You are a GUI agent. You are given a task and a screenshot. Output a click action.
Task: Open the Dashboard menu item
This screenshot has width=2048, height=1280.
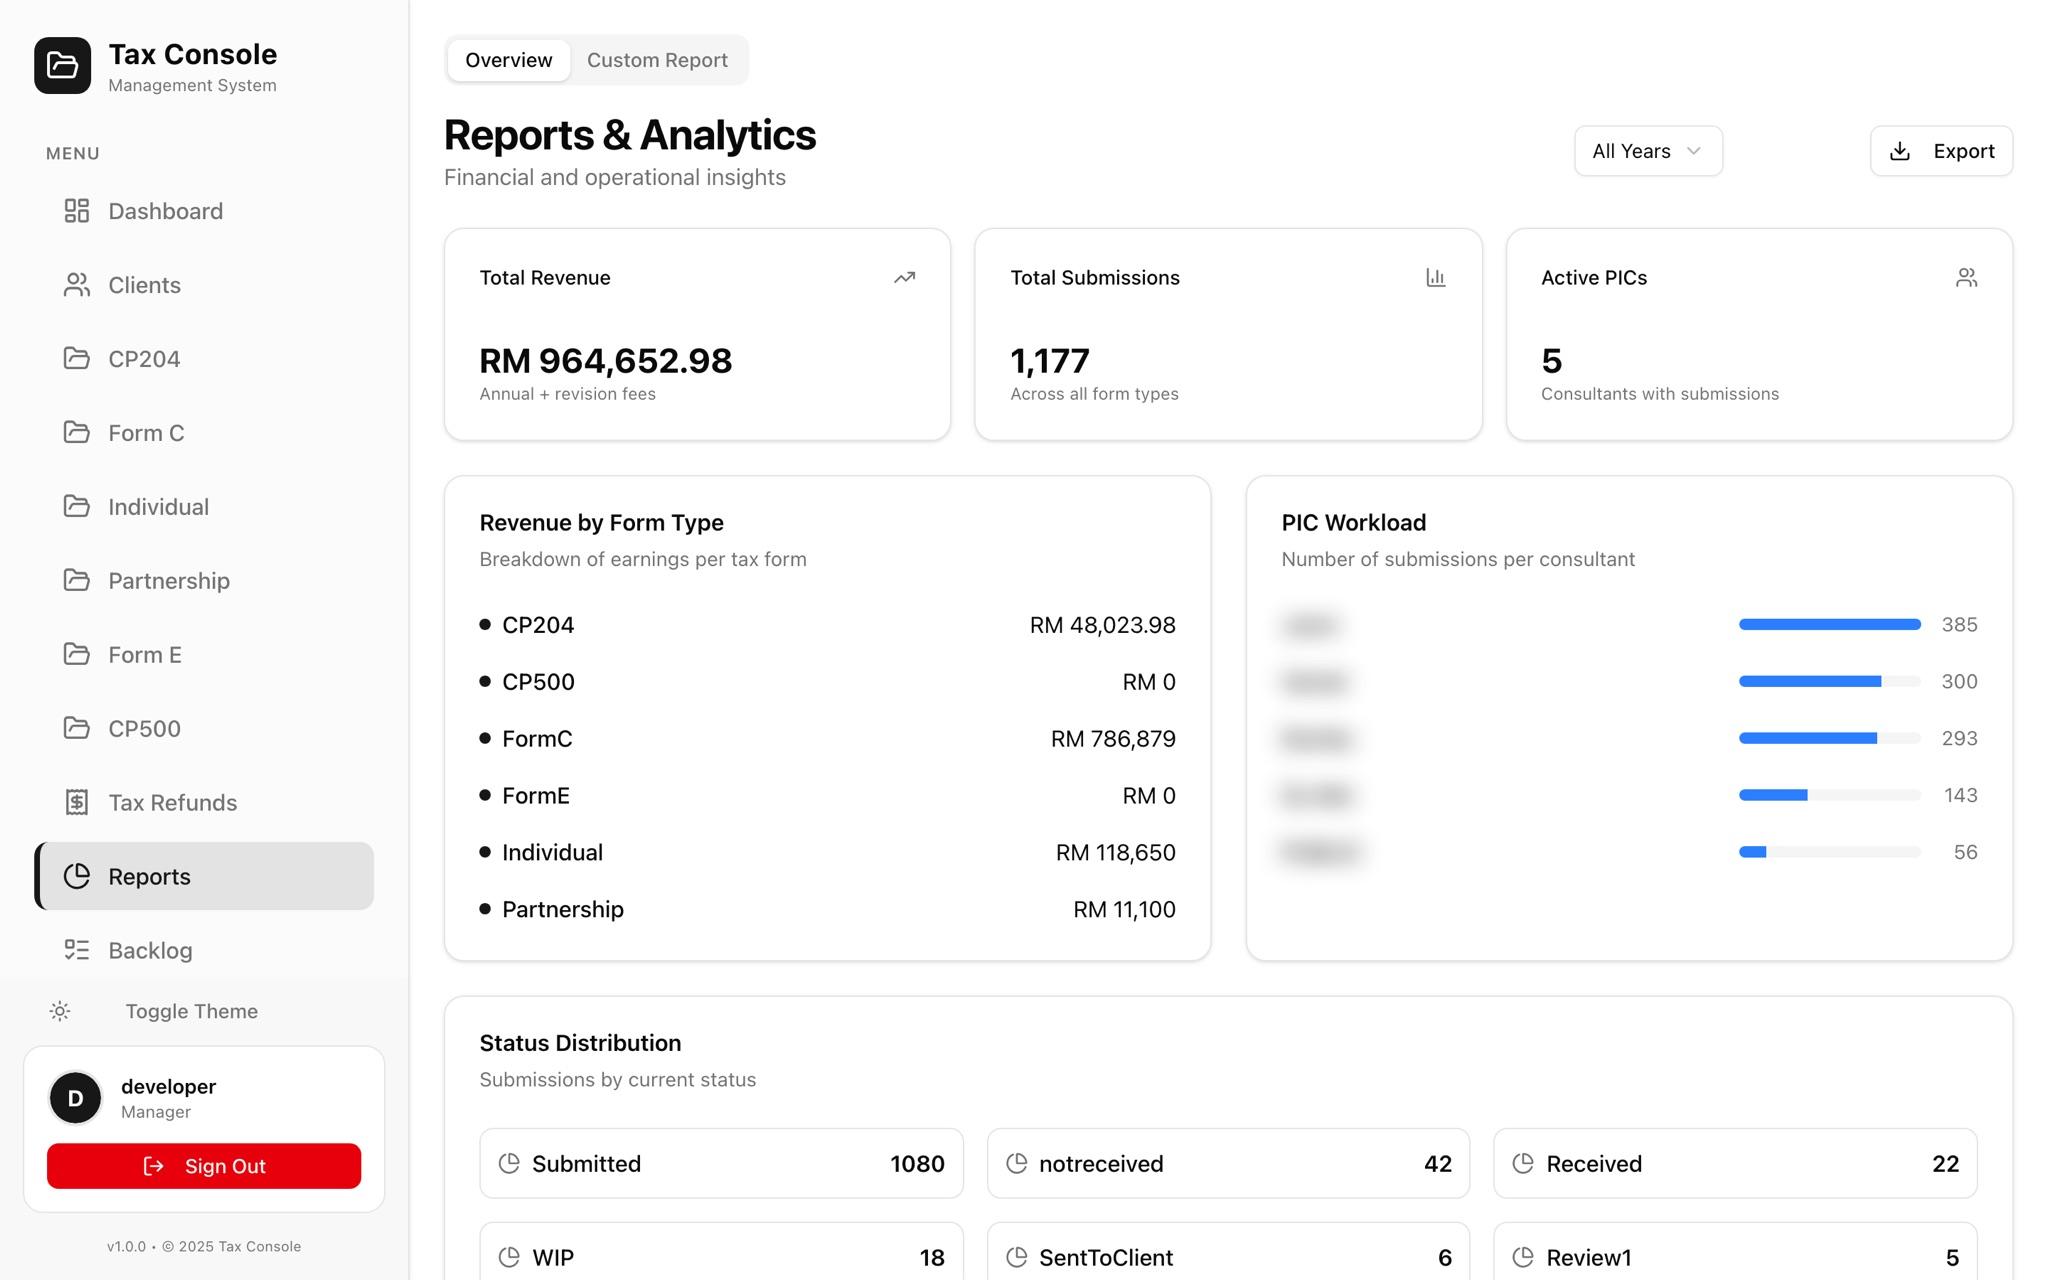[204, 211]
